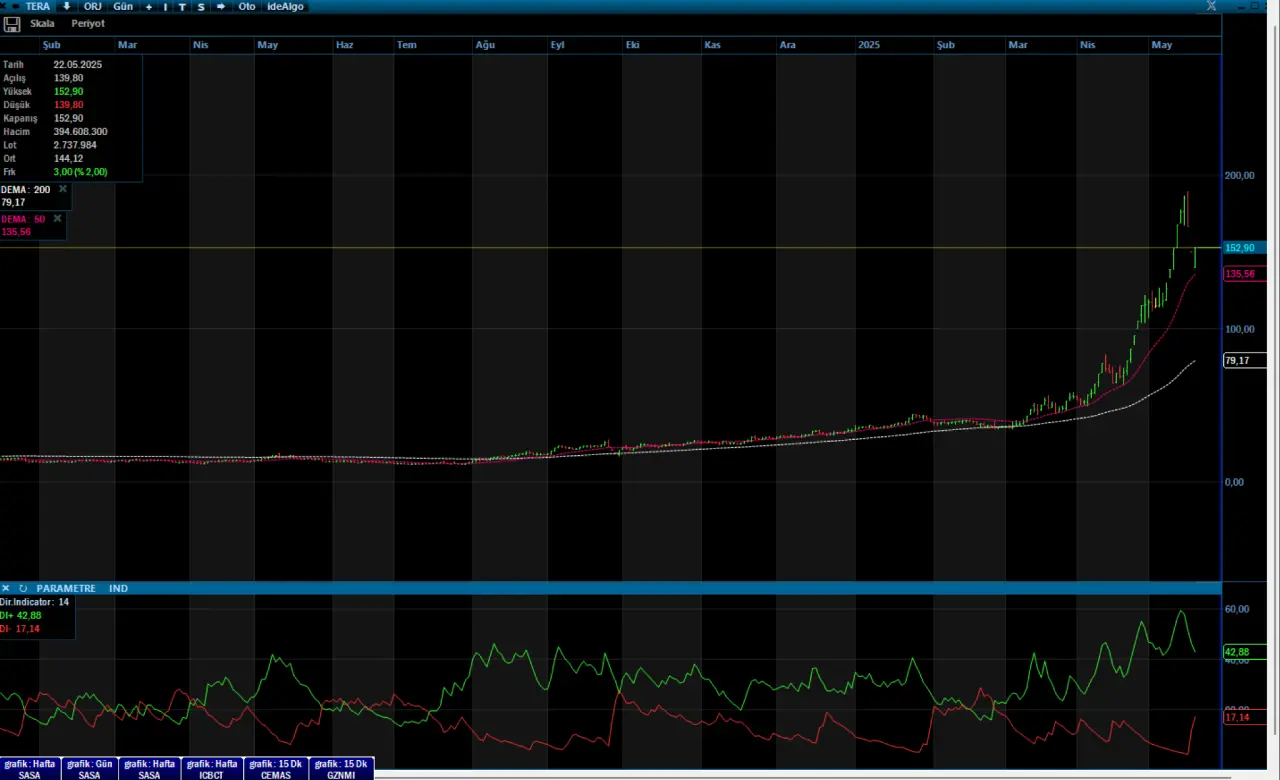Image resolution: width=1280 pixels, height=780 pixels.
Task: Click the T toolbar icon
Action: pos(182,6)
